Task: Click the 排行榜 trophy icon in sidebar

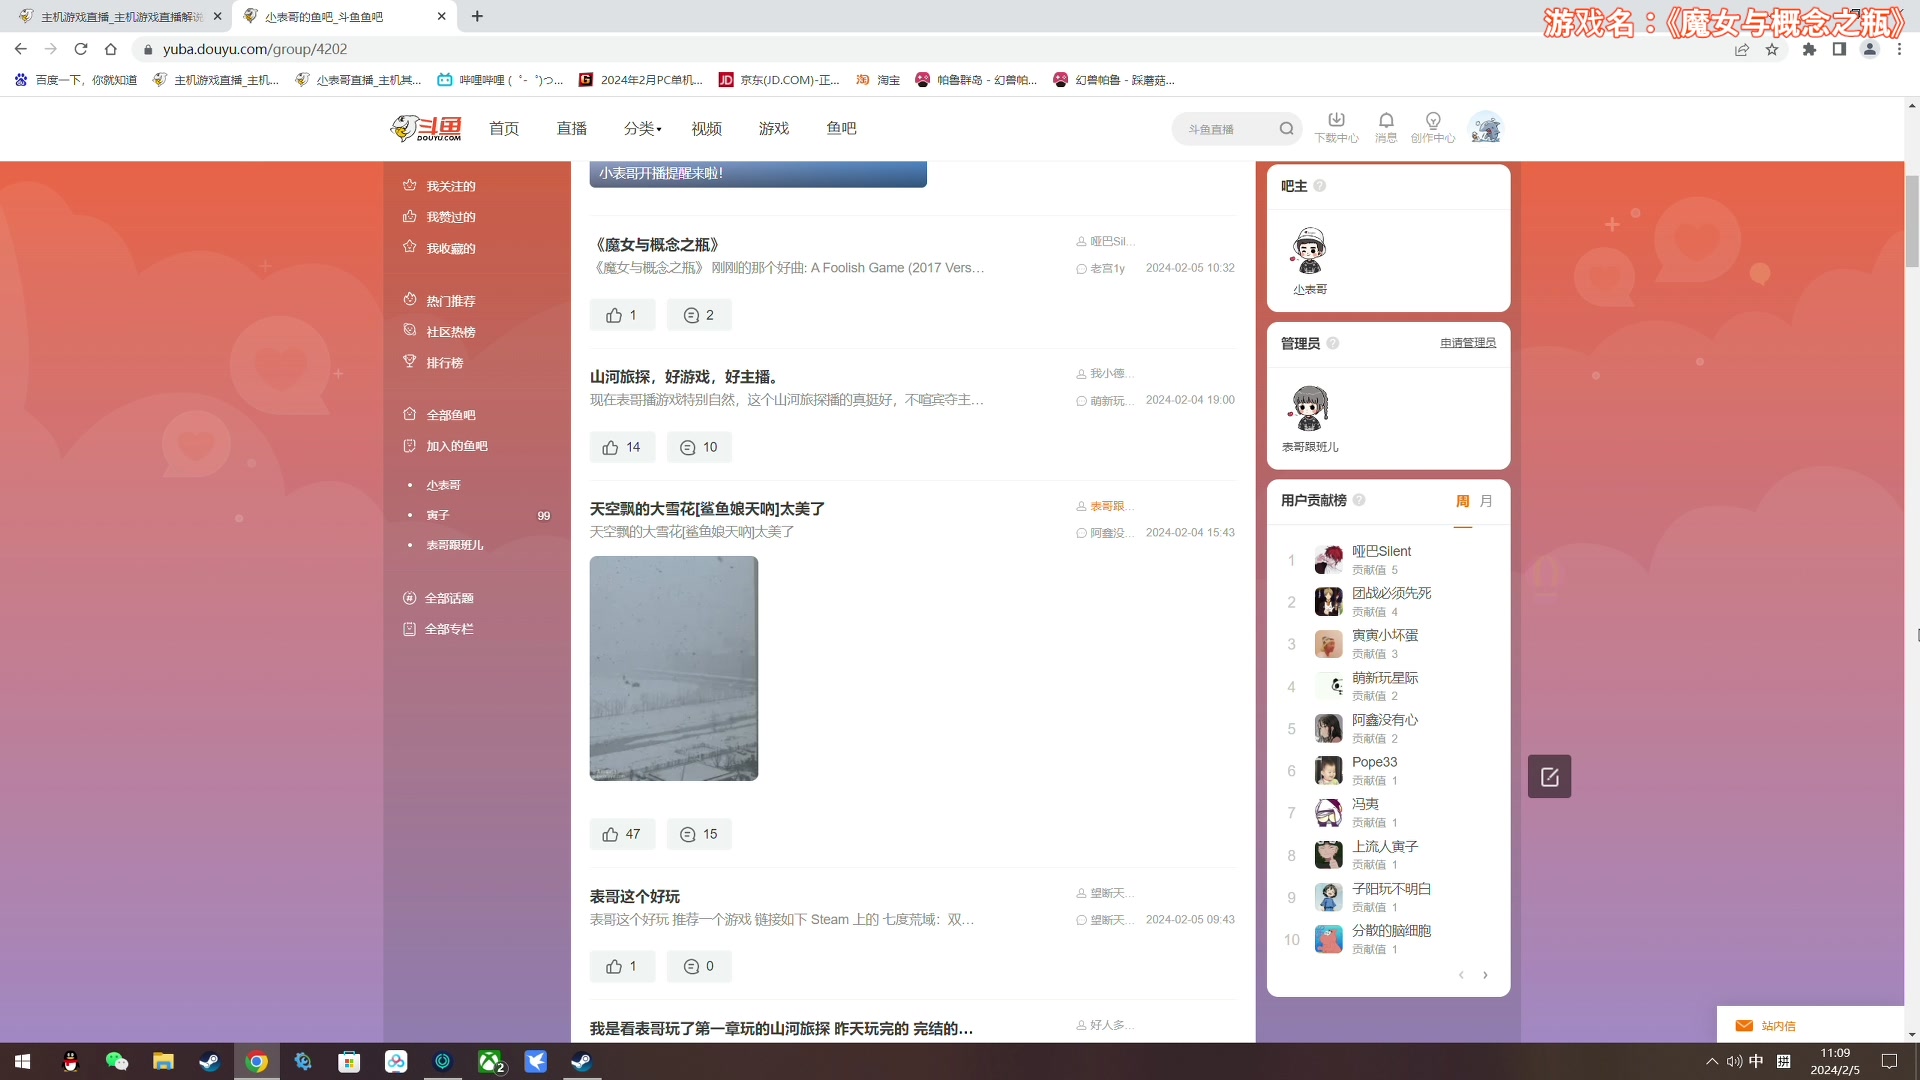Action: pos(409,362)
